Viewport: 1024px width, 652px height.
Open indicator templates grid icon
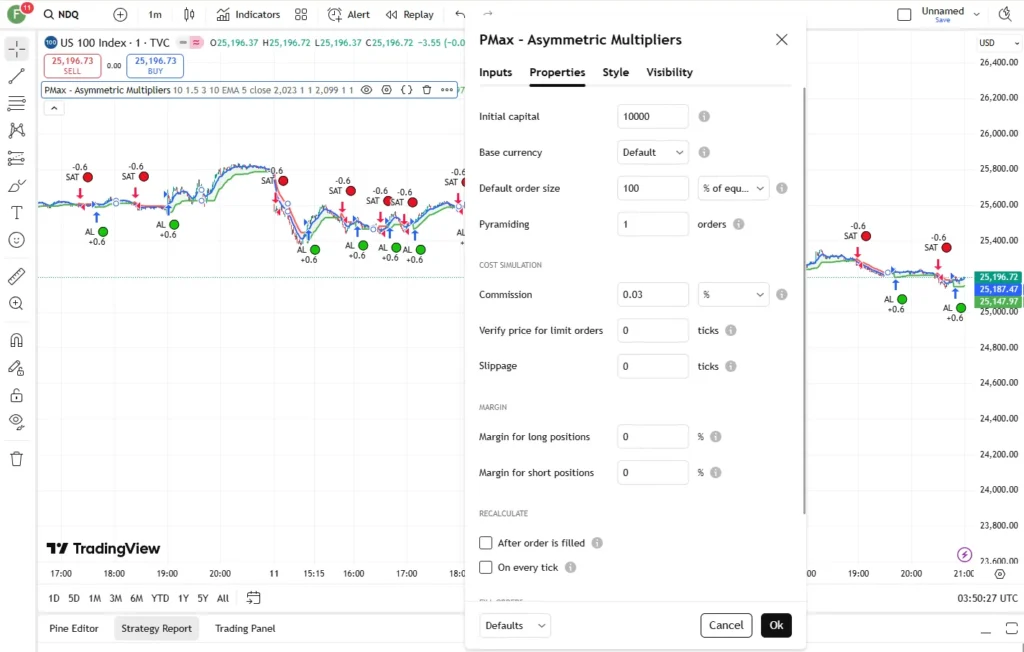300,14
